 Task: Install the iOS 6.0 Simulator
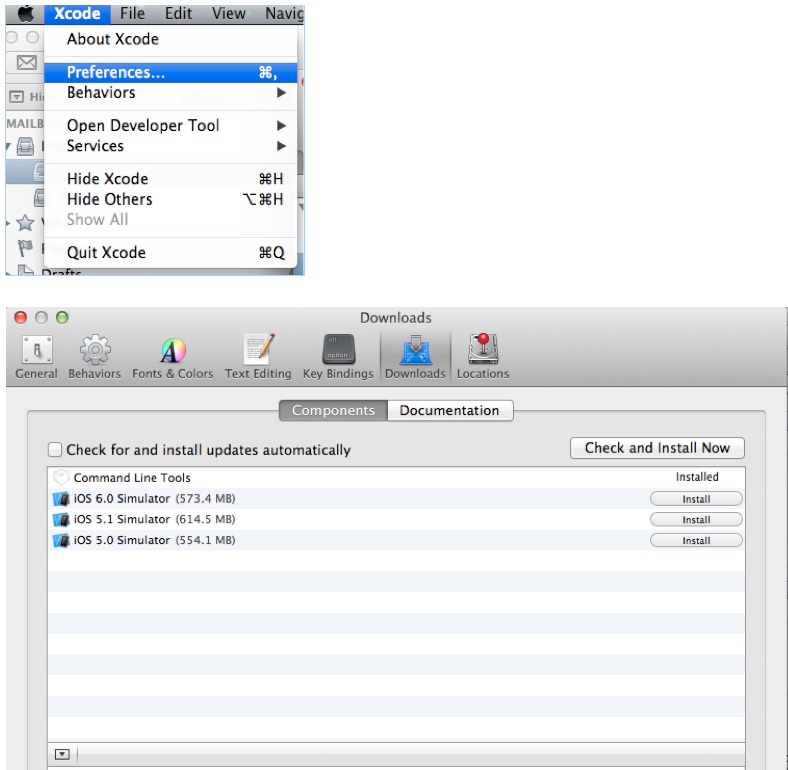point(696,499)
